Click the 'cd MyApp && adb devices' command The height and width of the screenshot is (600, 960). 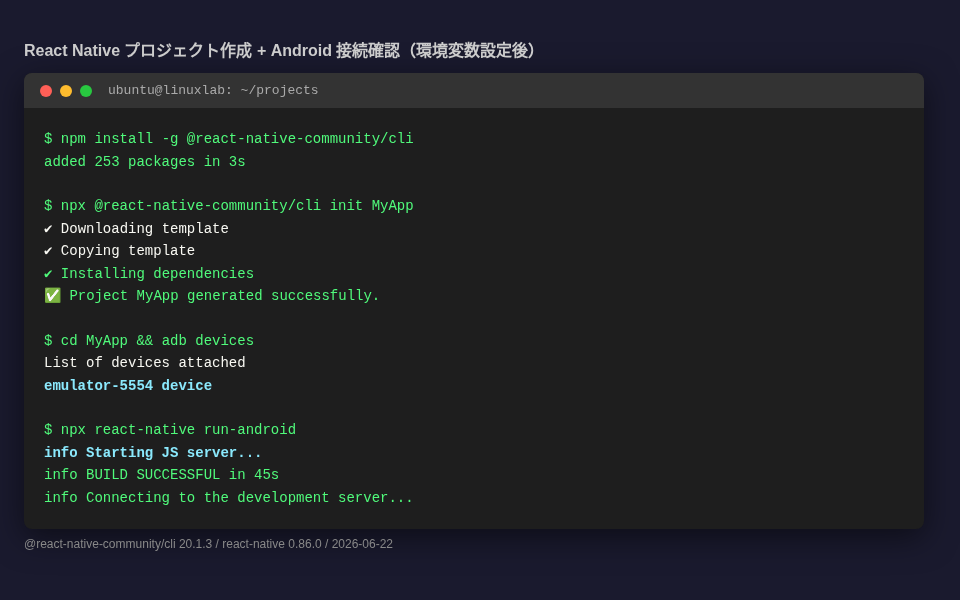pyautogui.click(x=149, y=340)
